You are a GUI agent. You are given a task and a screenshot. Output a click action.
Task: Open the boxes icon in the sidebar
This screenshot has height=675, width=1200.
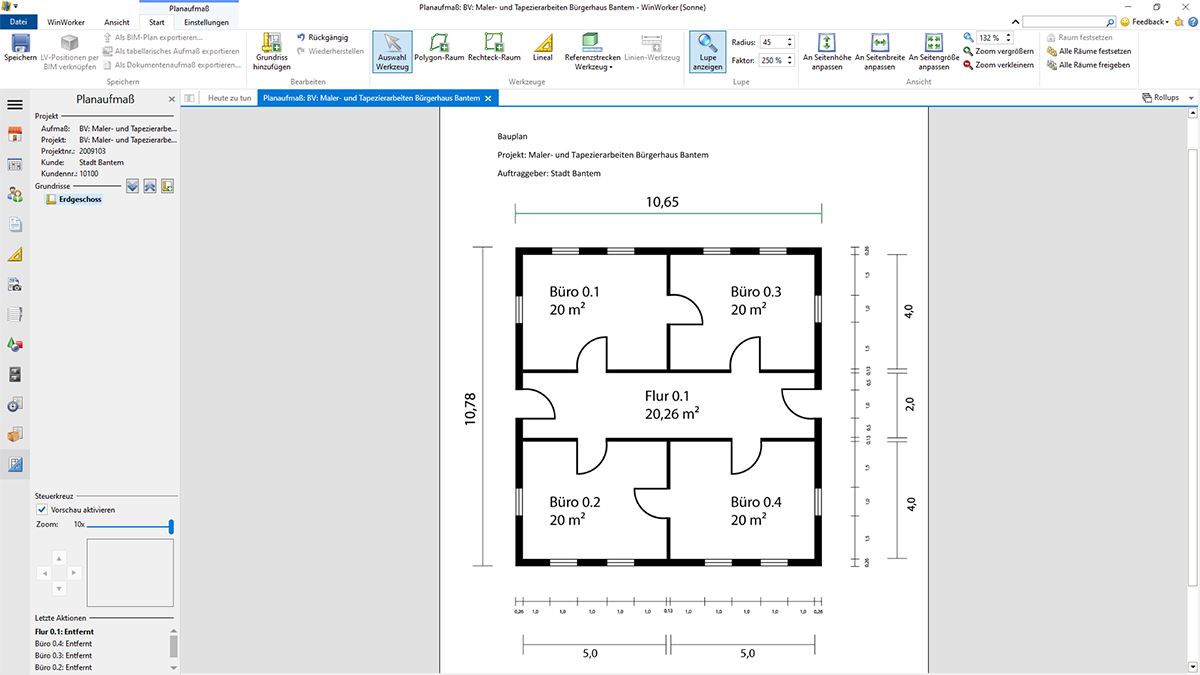click(x=15, y=435)
